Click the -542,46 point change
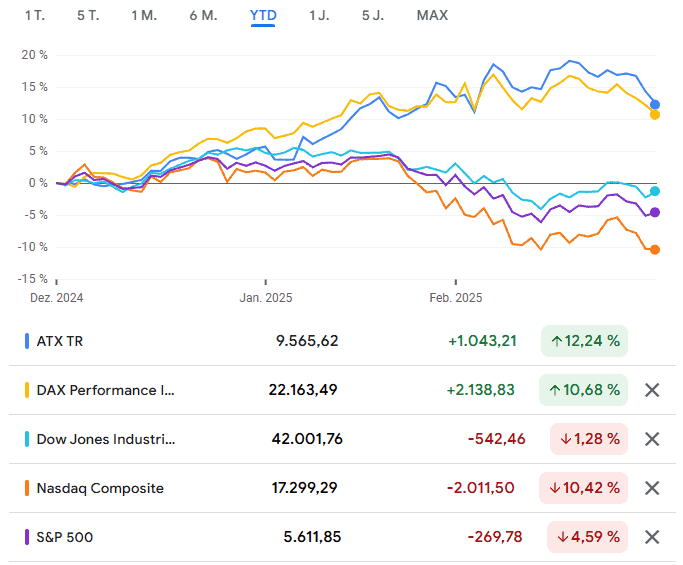This screenshot has width=683, height=565. coord(497,439)
